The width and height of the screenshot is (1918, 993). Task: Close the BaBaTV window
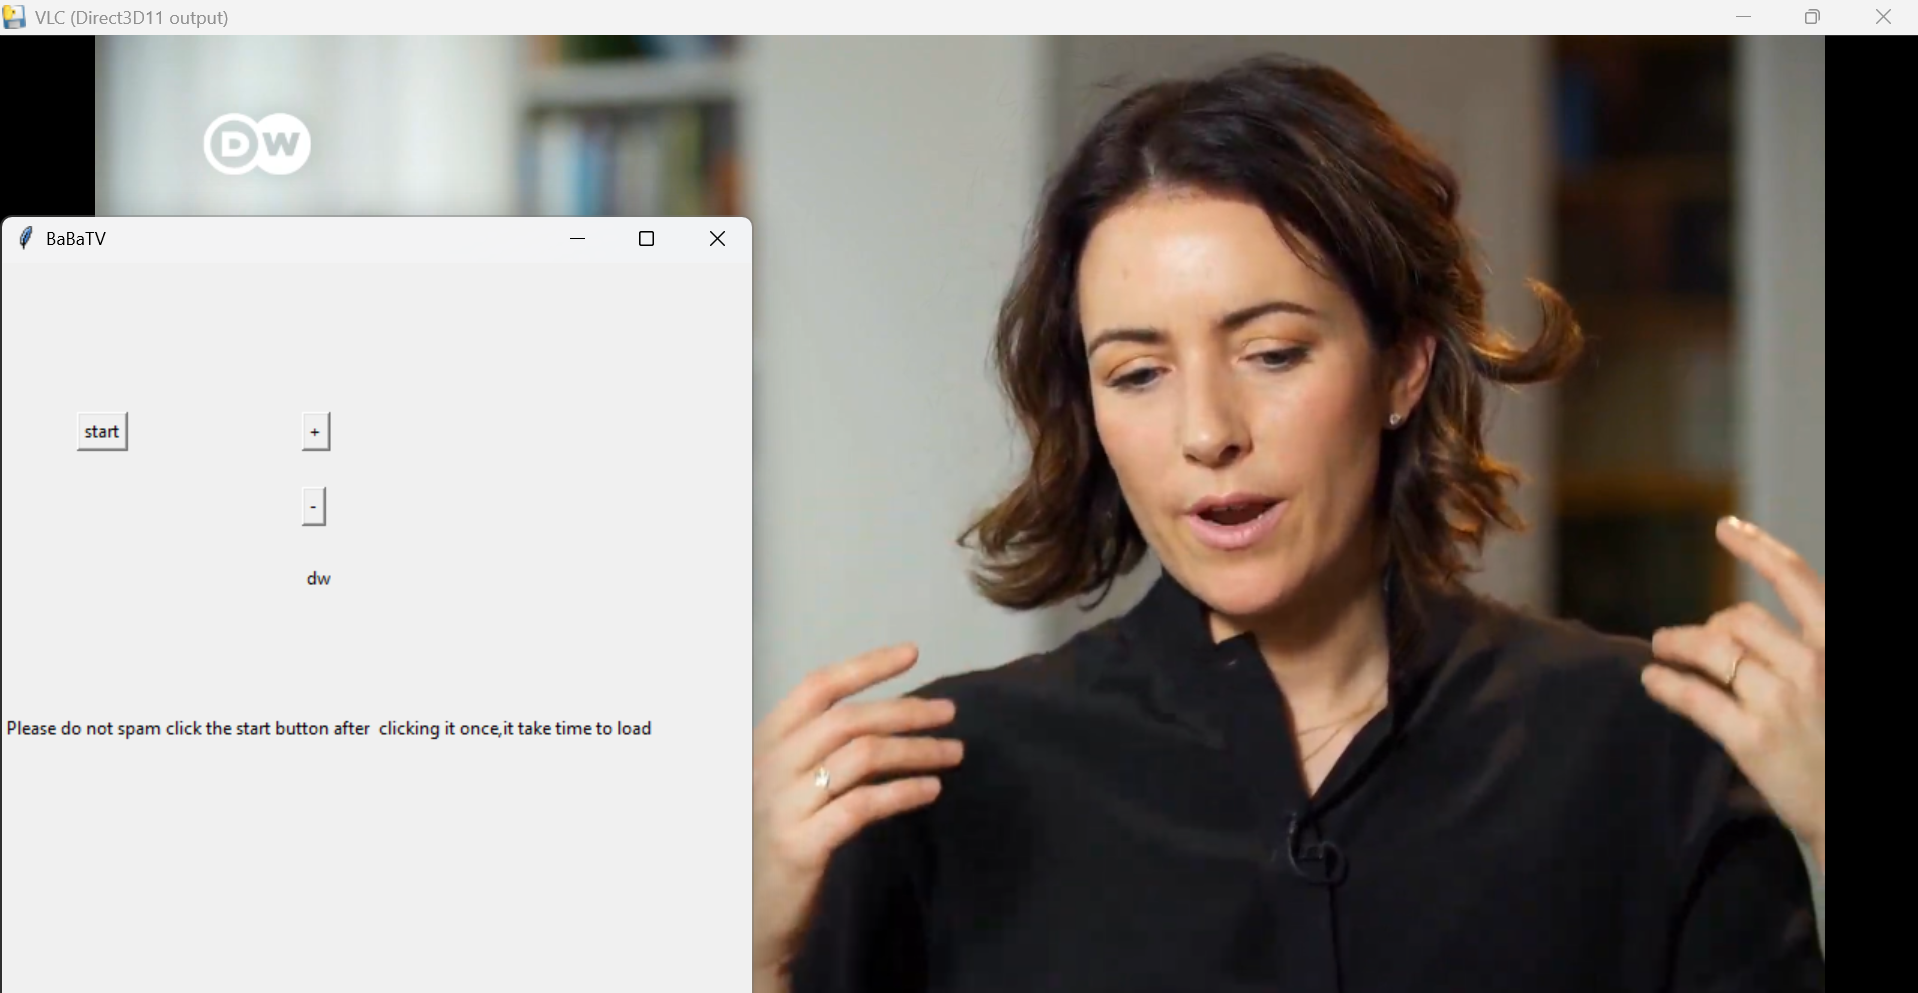[717, 238]
